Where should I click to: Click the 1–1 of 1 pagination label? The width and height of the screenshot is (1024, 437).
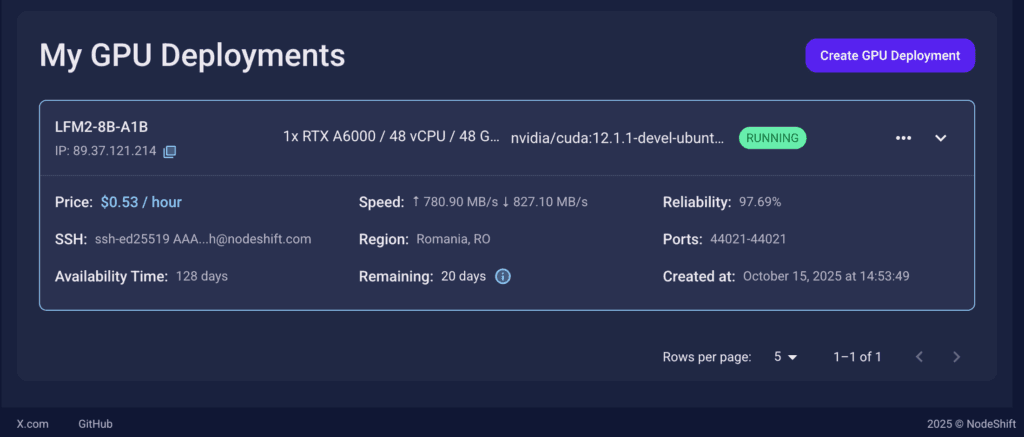857,357
